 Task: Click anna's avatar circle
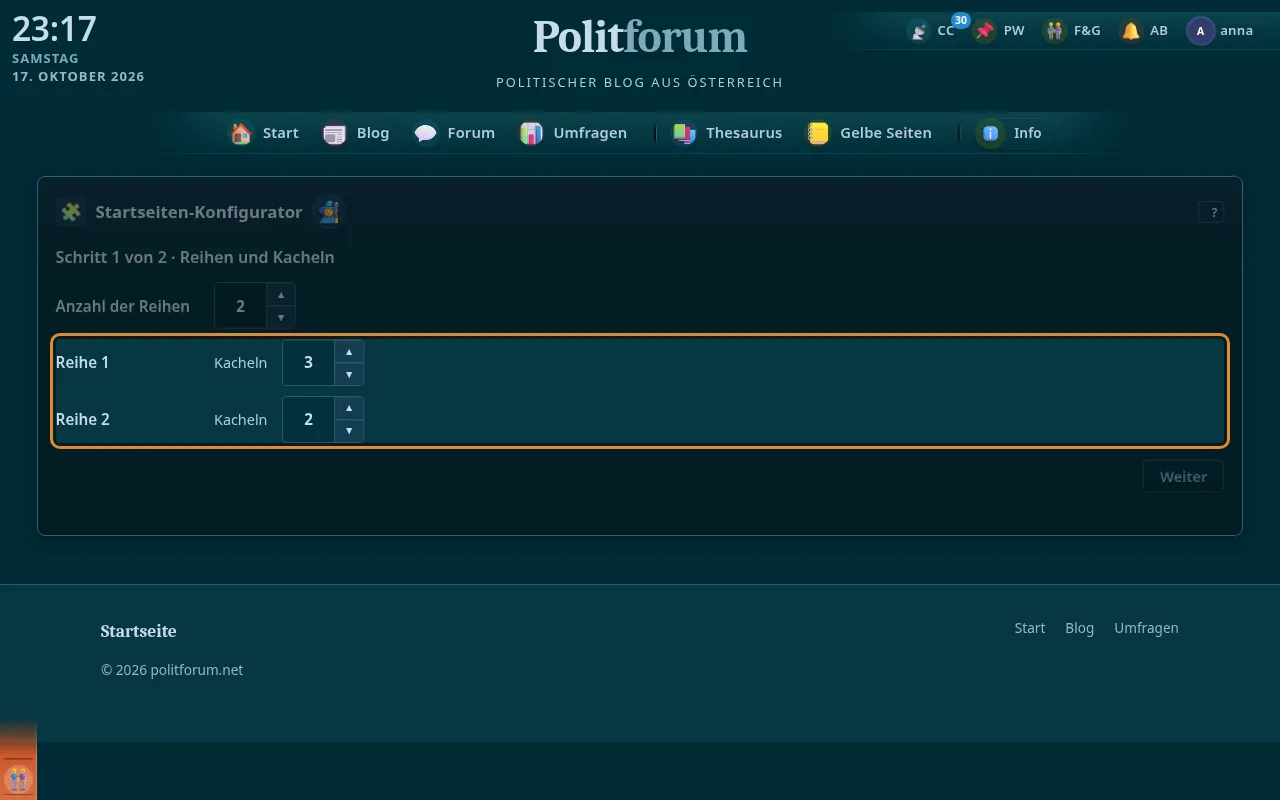pyautogui.click(x=1200, y=31)
